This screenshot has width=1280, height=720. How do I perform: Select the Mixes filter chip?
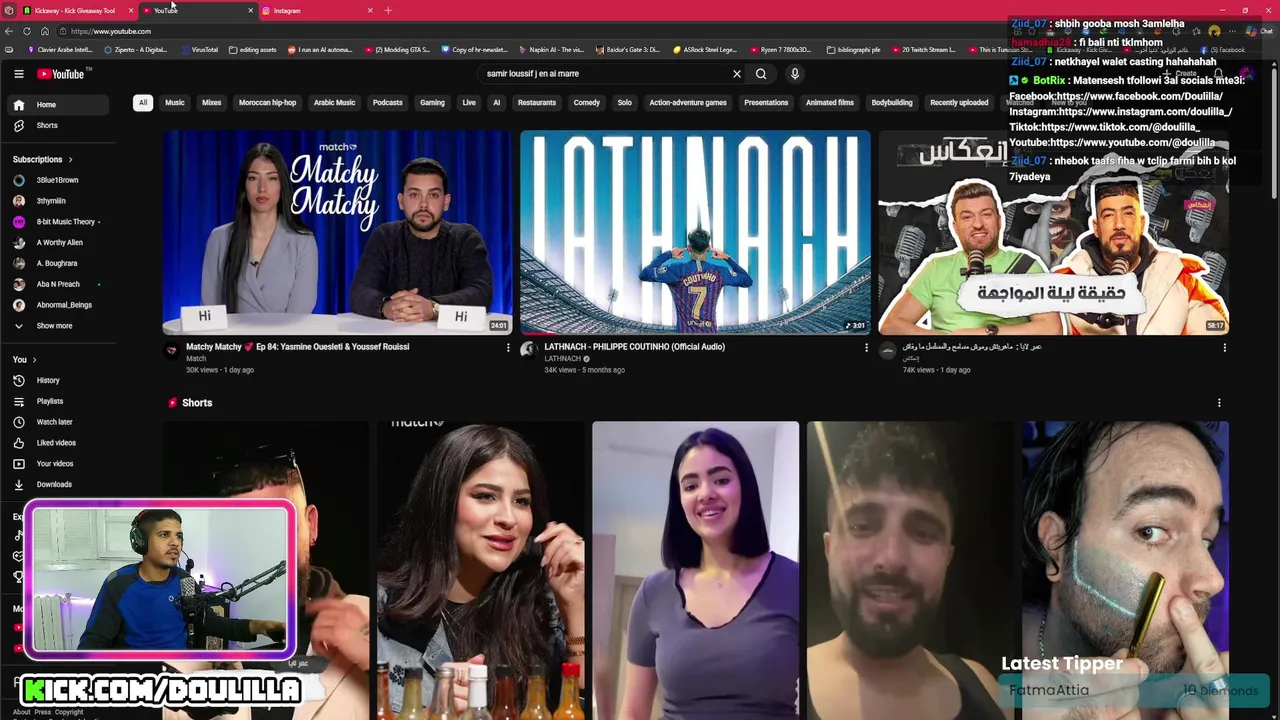coord(211,102)
